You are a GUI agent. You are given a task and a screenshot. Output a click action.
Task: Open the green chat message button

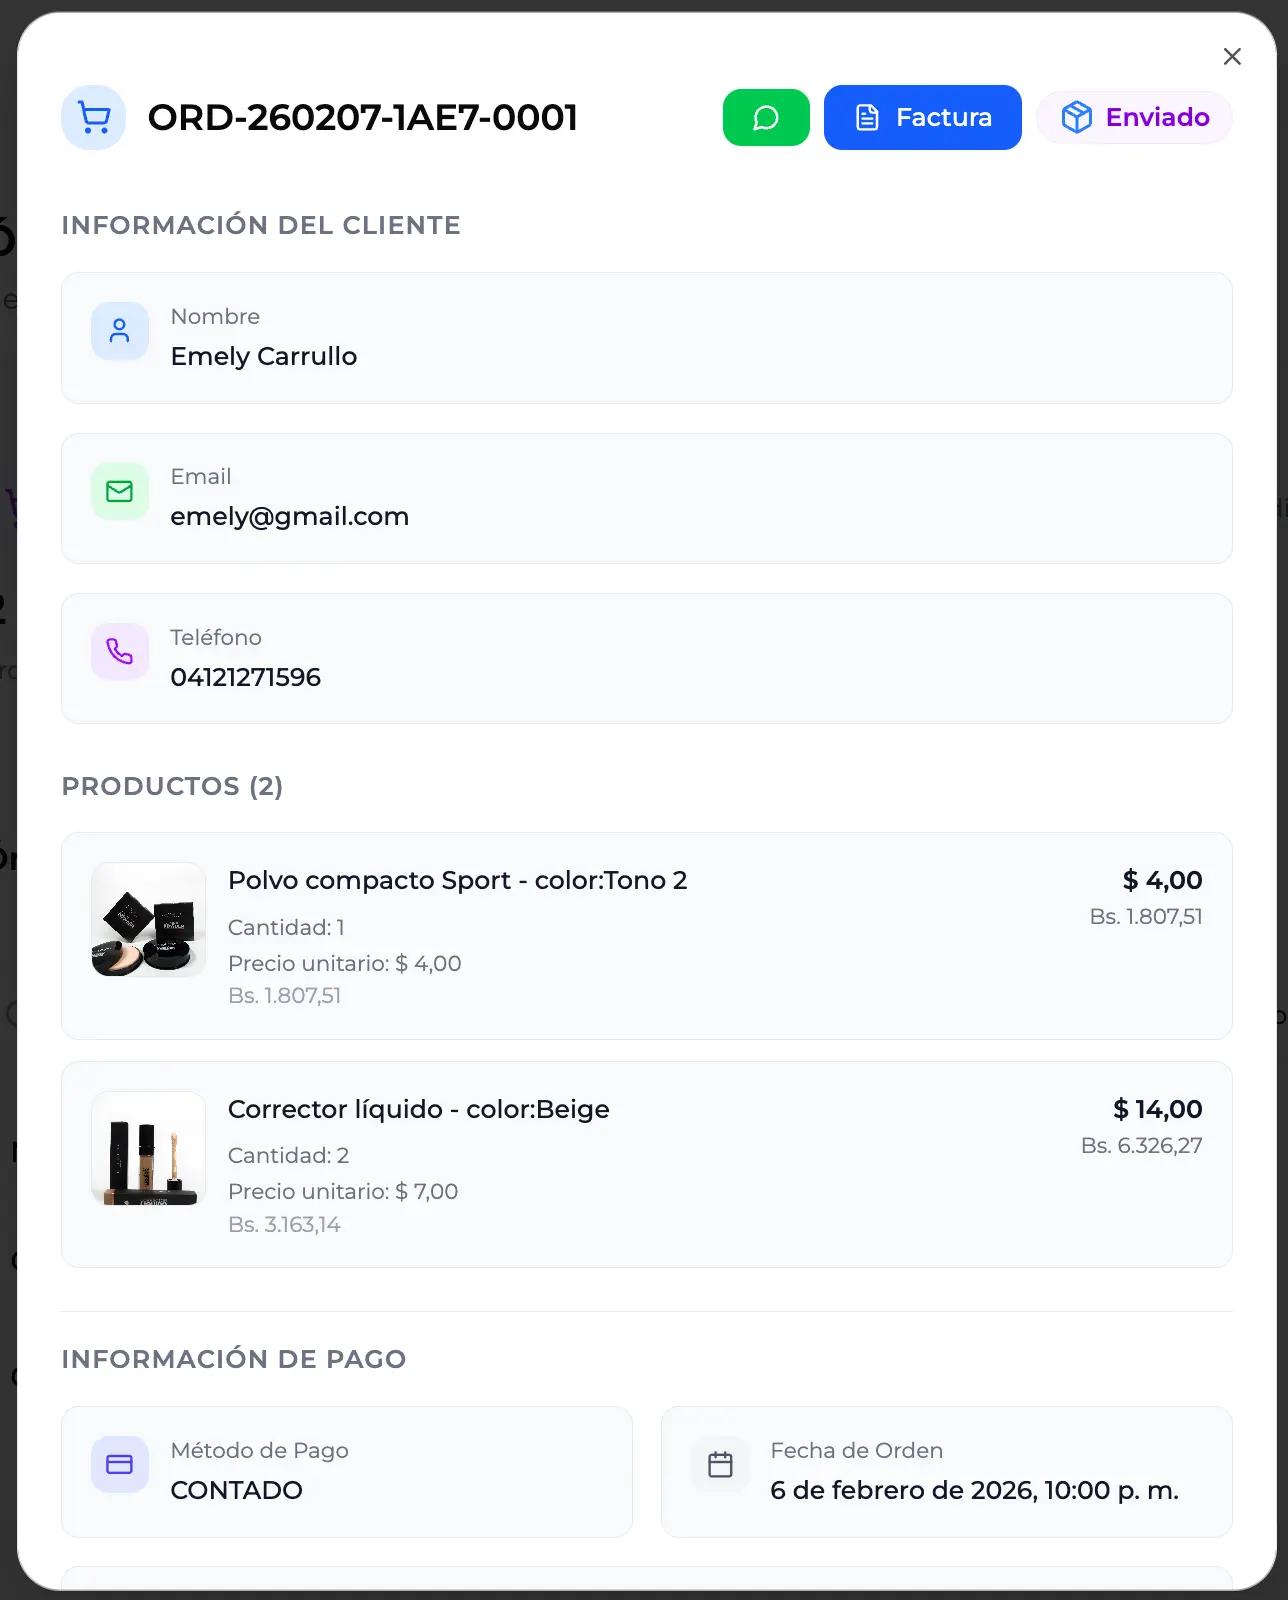[766, 118]
